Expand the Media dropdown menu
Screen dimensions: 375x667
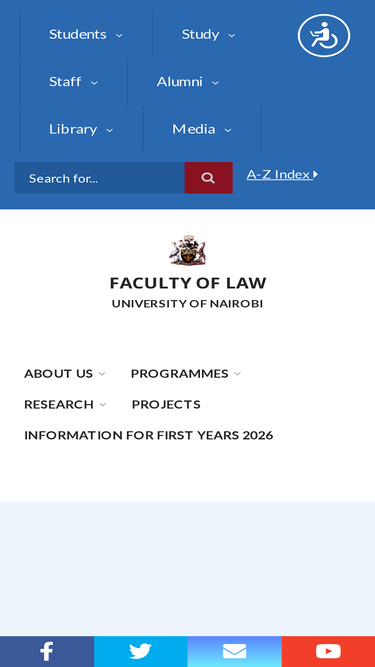pos(202,129)
